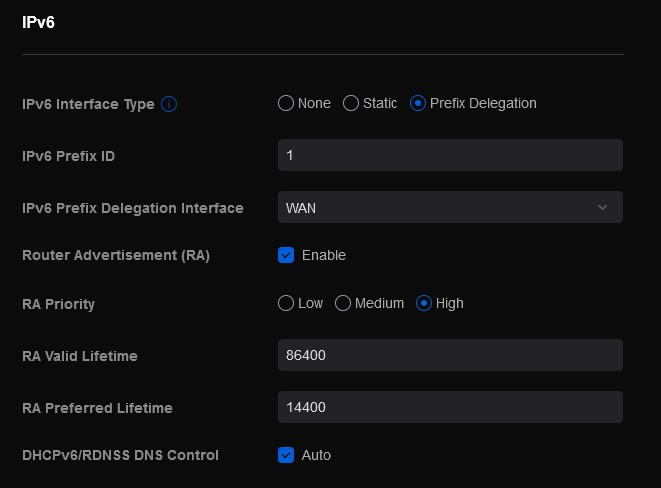Click the IPv6 Prefix ID input field

(450, 155)
